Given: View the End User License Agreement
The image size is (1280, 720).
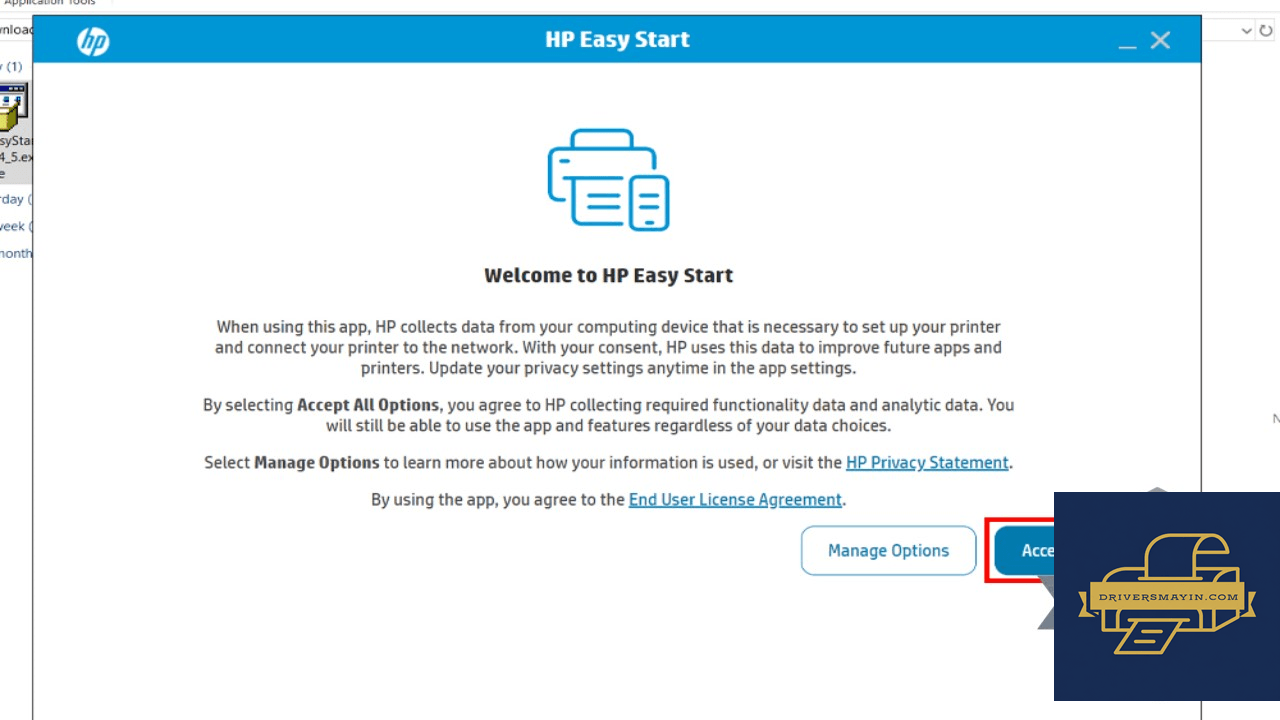Looking at the screenshot, I should [x=735, y=500].
